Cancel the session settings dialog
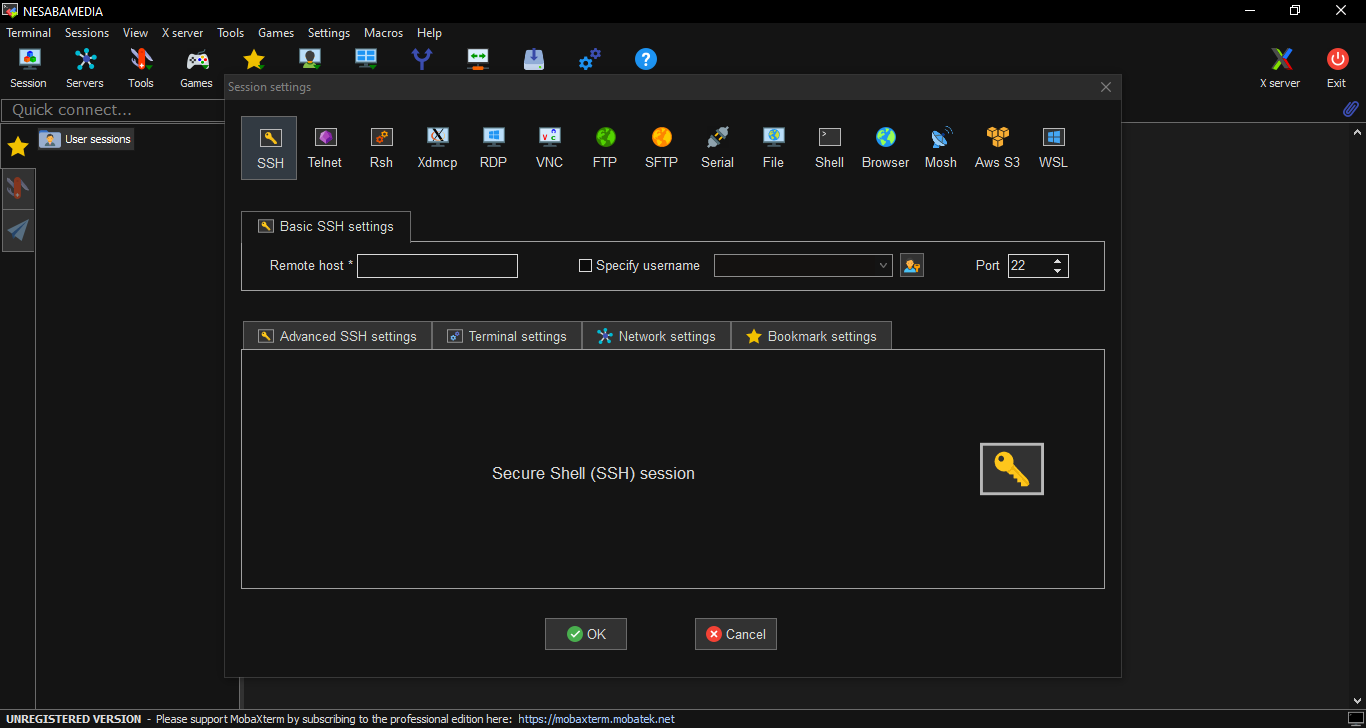The image size is (1366, 728). coord(736,634)
